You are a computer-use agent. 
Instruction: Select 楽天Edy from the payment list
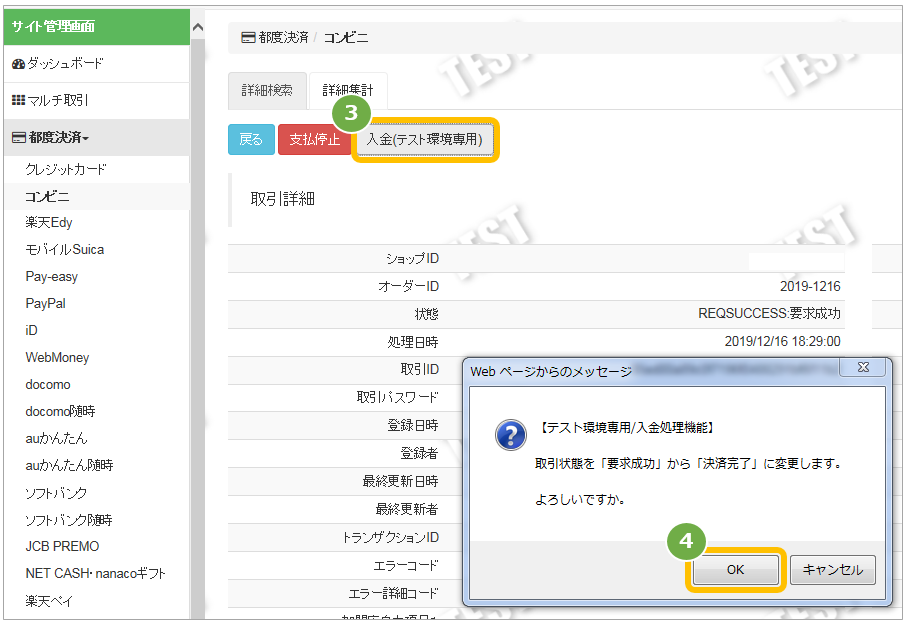pyautogui.click(x=49, y=223)
